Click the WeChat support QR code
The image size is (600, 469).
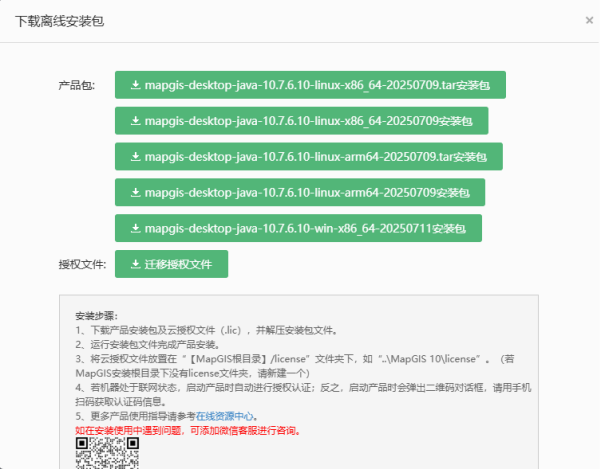pyautogui.click(x=106, y=453)
